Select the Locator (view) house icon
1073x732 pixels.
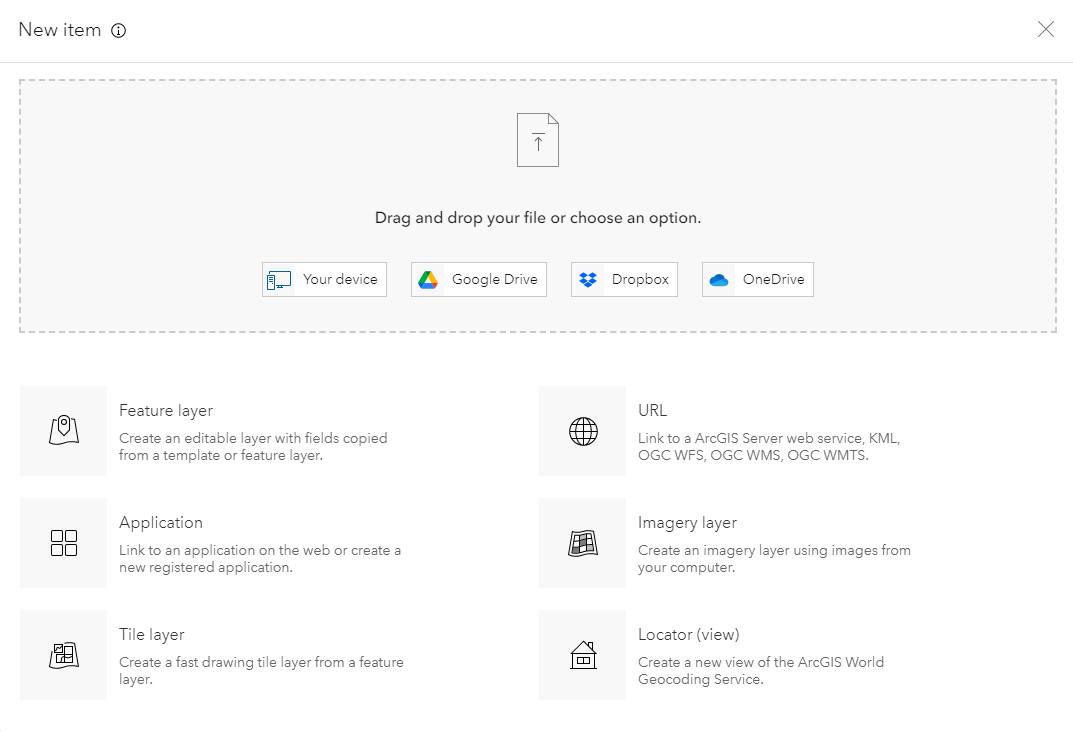583,655
